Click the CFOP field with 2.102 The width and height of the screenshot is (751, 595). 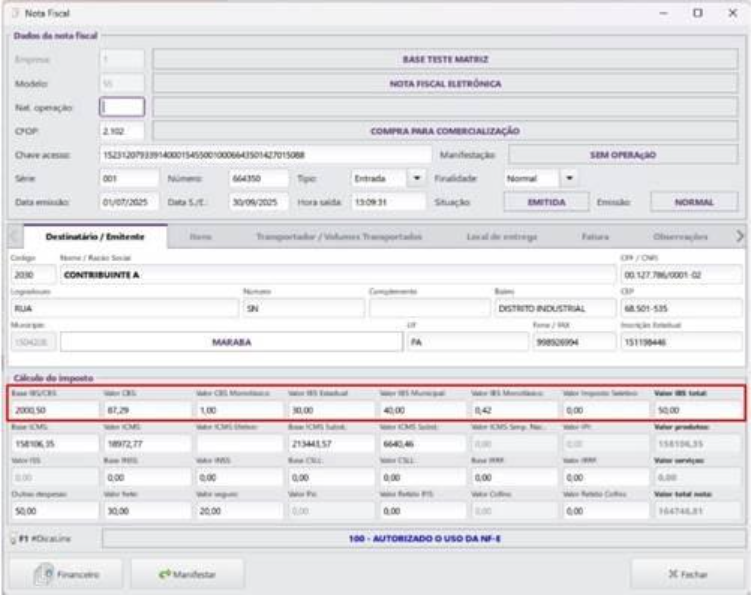pos(122,131)
